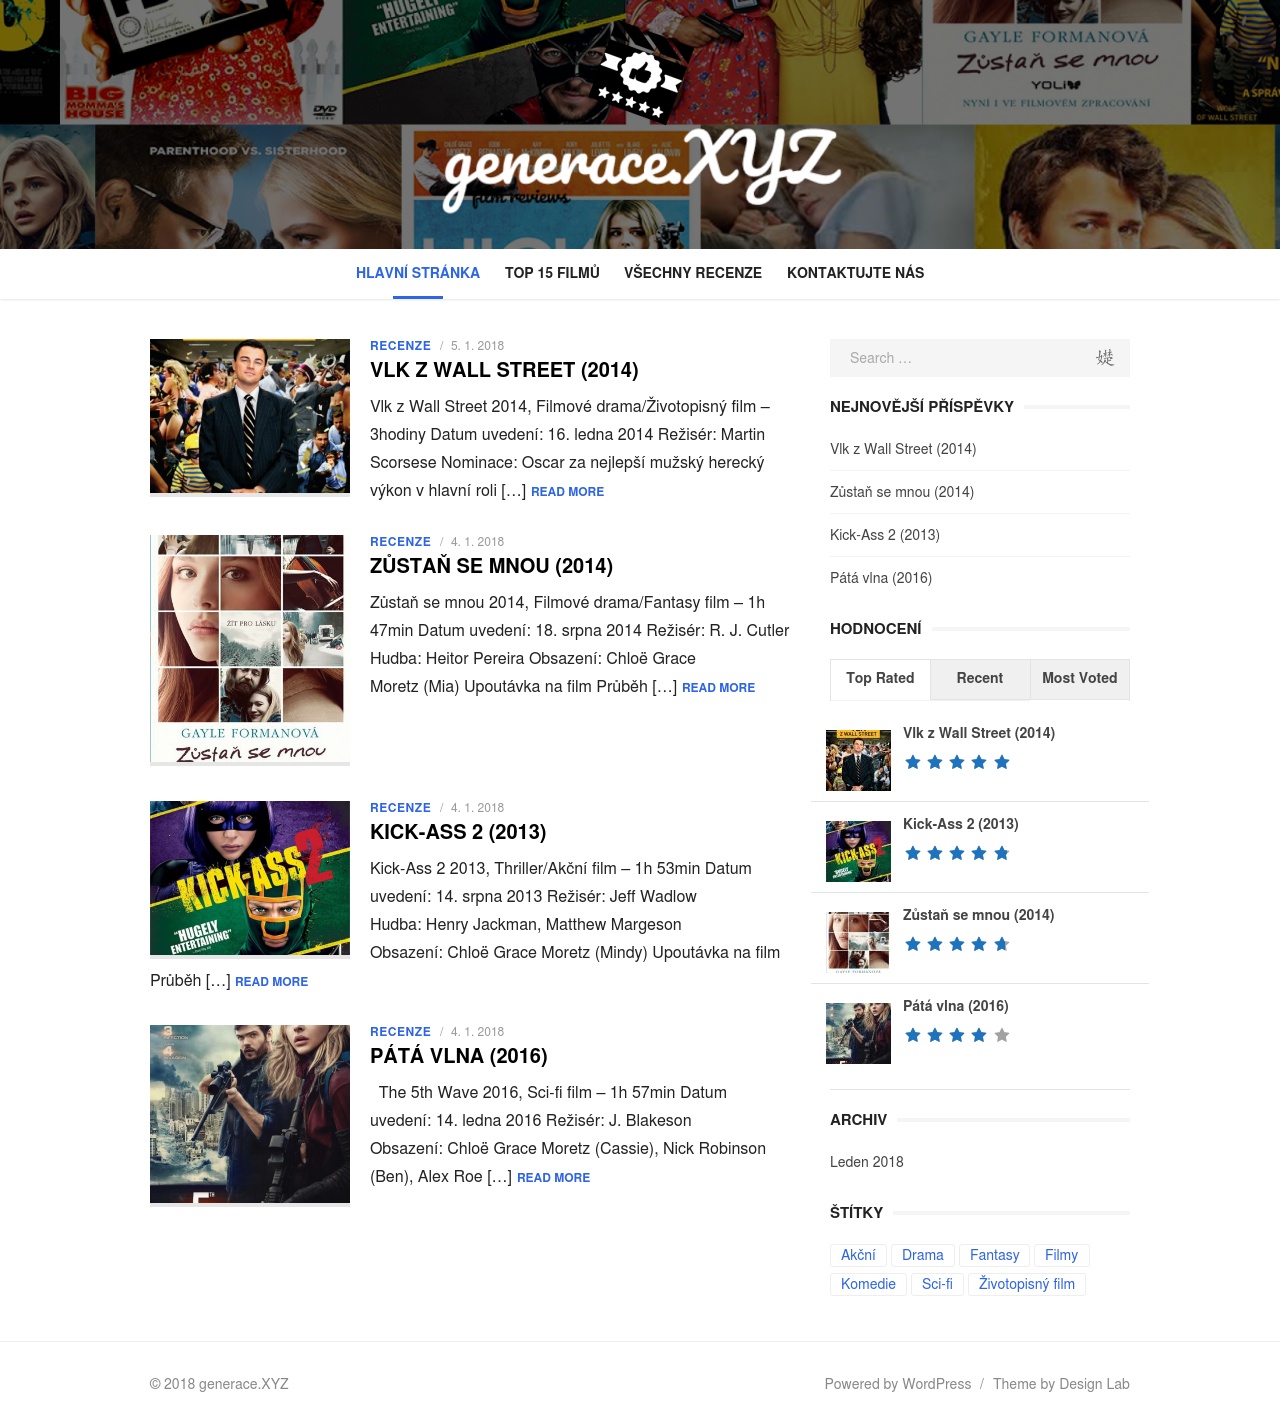Select the Komedie tag

coord(868,1284)
